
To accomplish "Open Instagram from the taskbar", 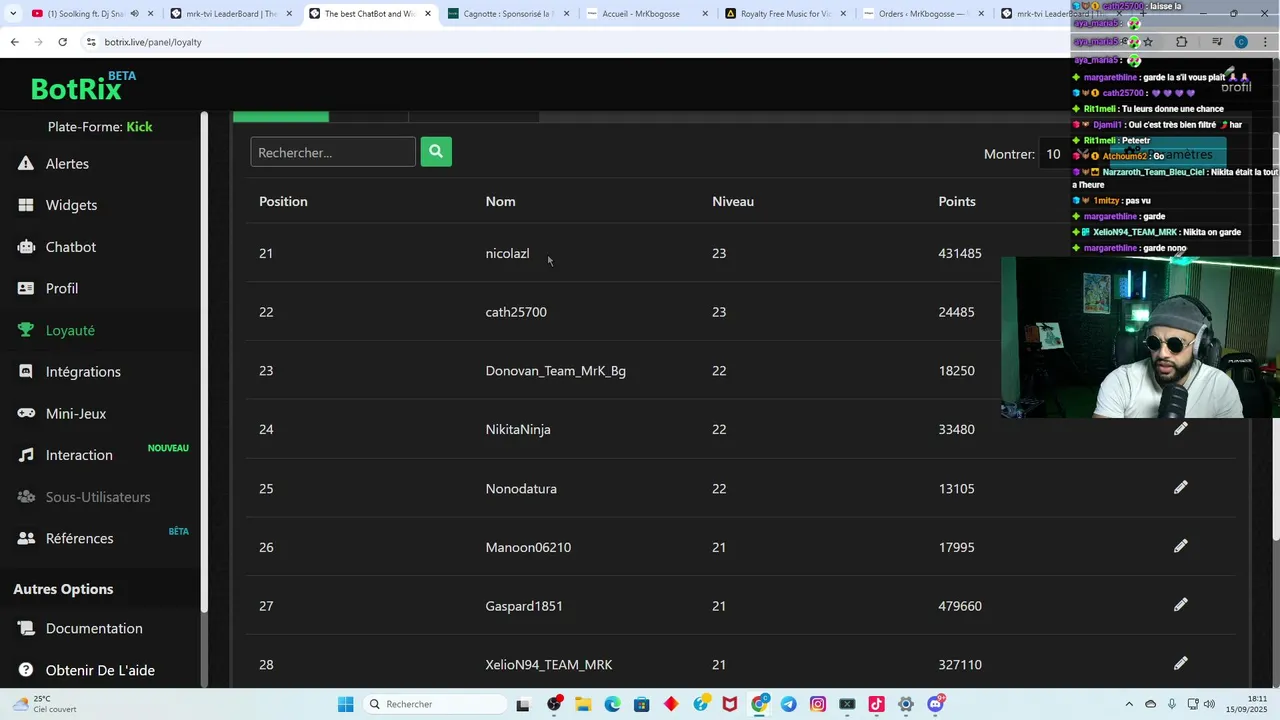I will [x=818, y=704].
